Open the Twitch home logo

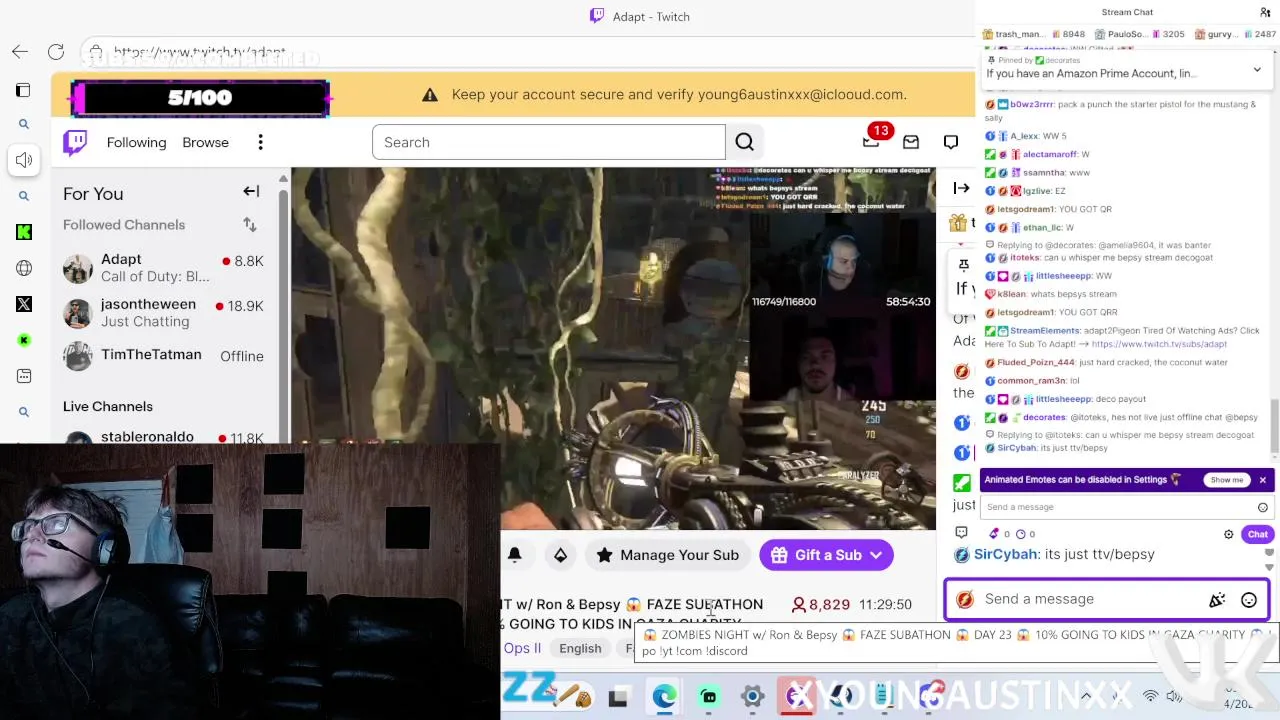[x=75, y=143]
